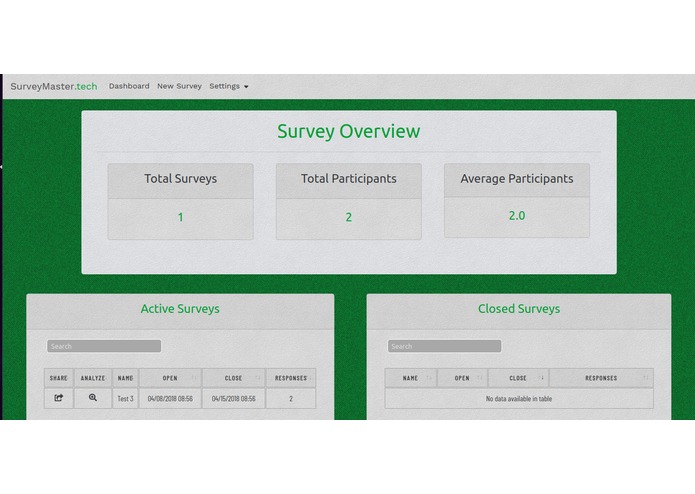
Task: Sort Active Surveys by Share column
Action: pyautogui.click(x=59, y=378)
